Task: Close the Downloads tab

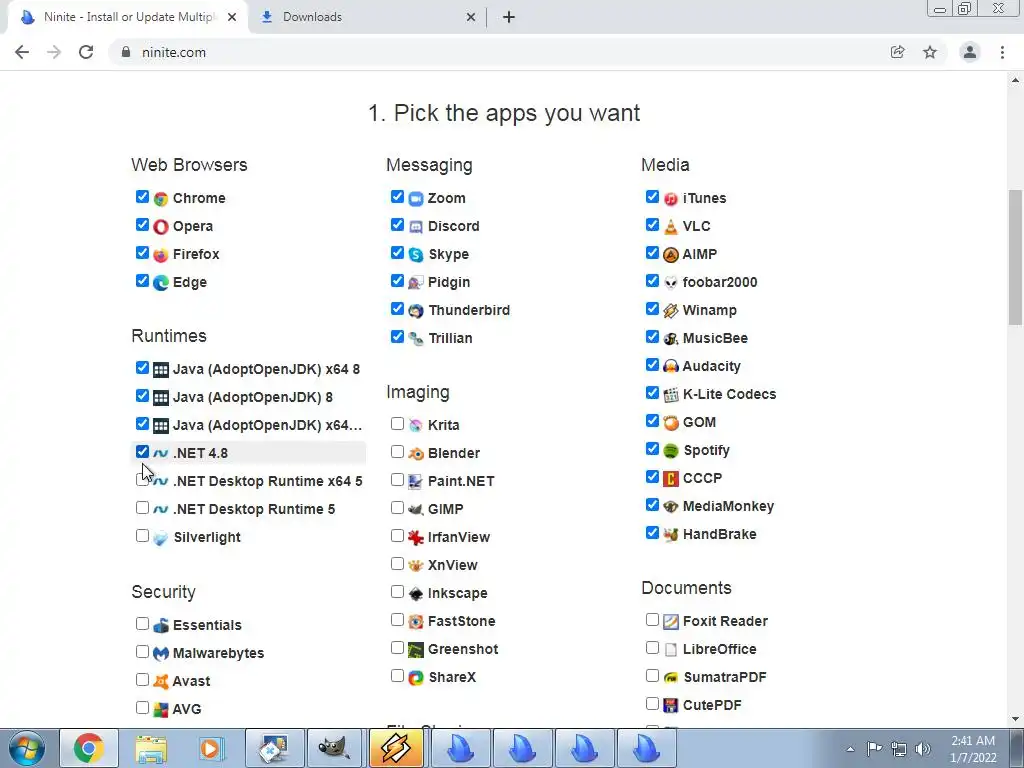Action: coord(471,18)
